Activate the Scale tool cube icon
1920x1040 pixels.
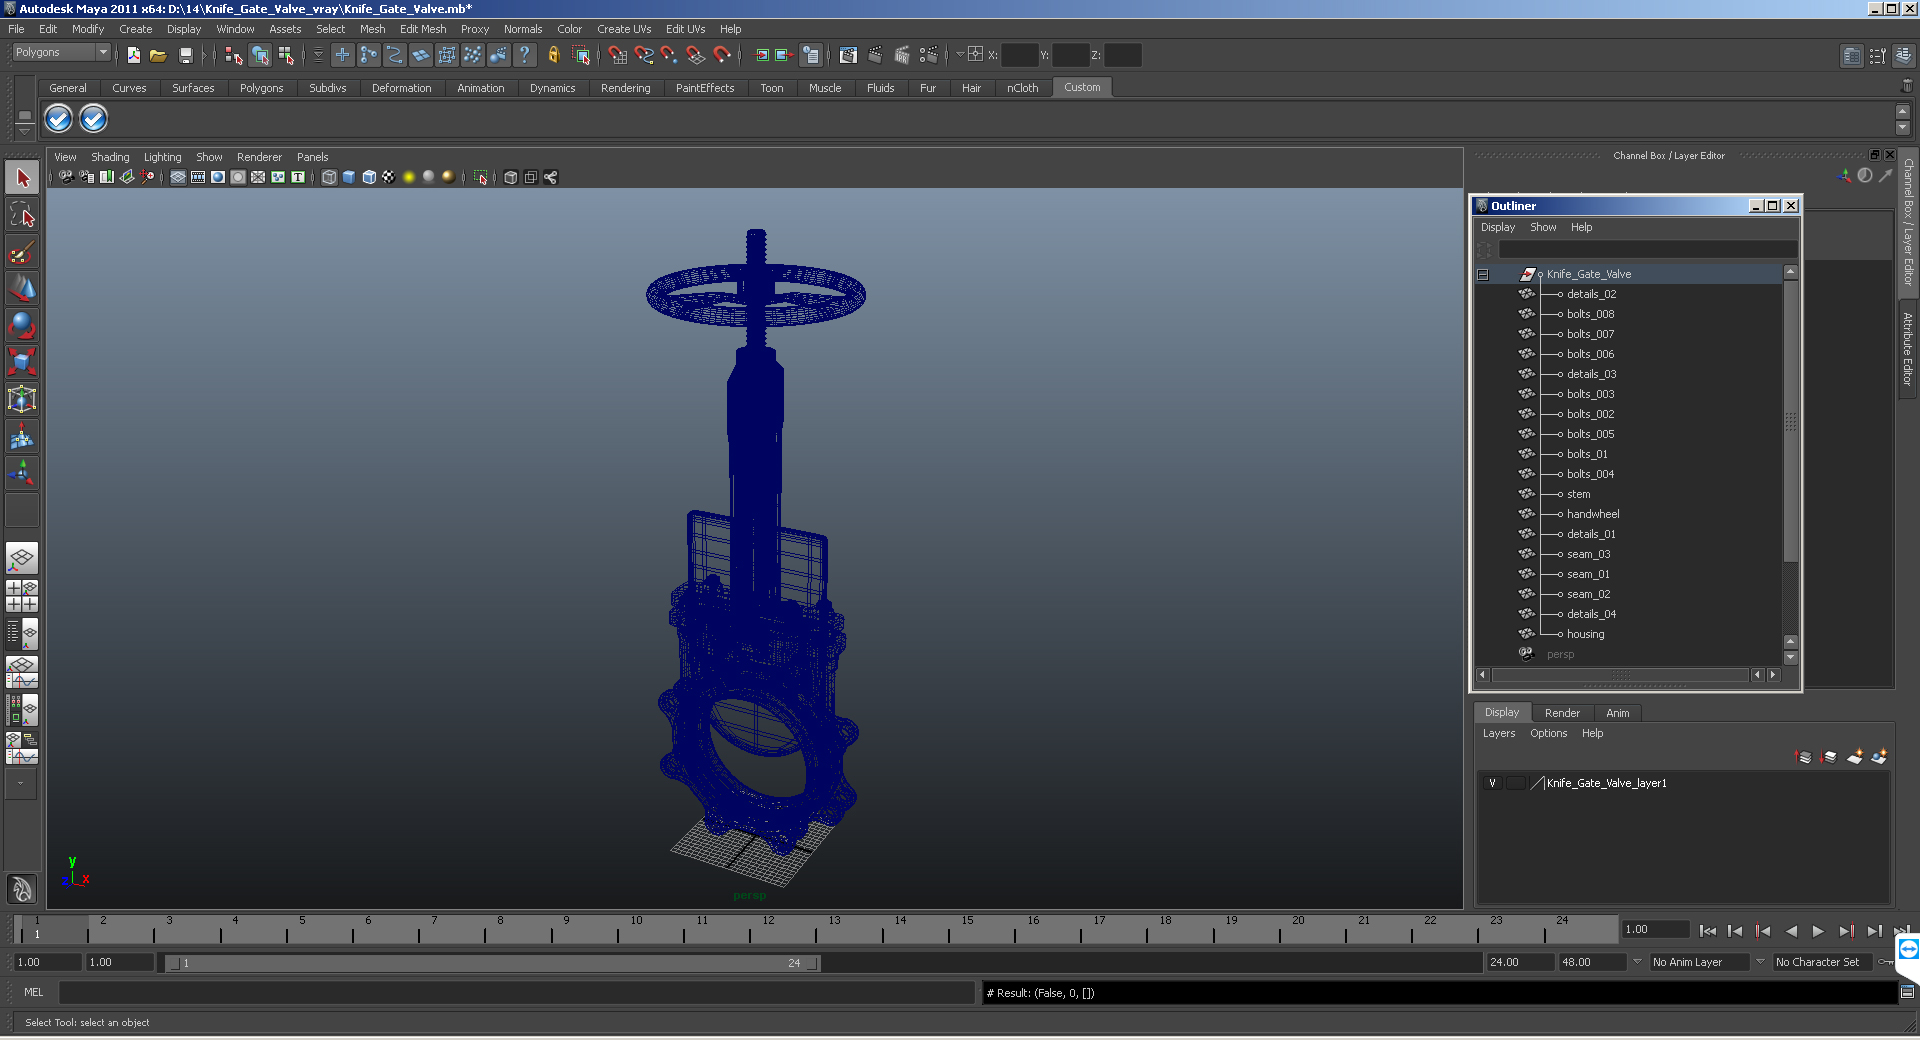pyautogui.click(x=22, y=362)
